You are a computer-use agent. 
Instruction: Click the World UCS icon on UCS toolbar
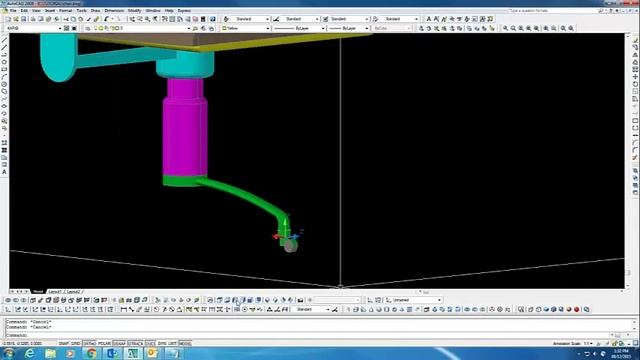coord(17,309)
